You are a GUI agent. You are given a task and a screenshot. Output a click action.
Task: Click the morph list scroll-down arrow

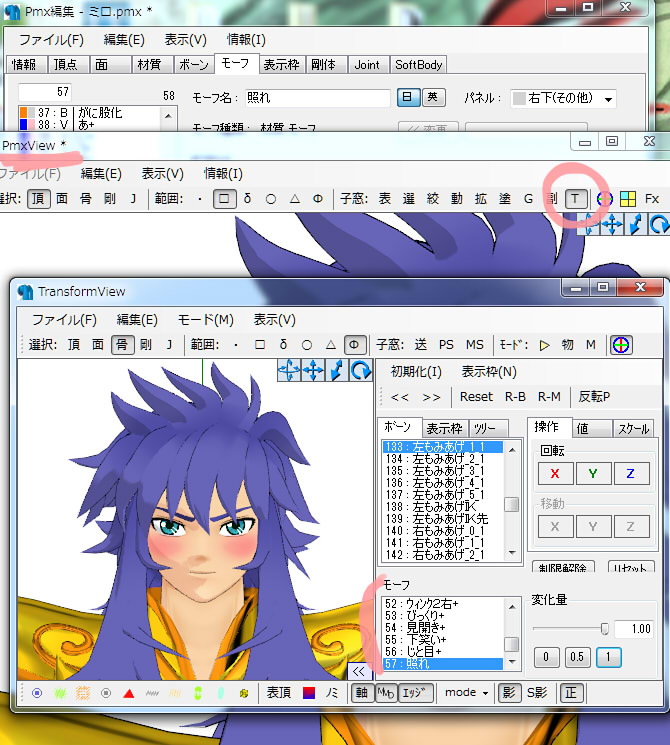pyautogui.click(x=512, y=661)
